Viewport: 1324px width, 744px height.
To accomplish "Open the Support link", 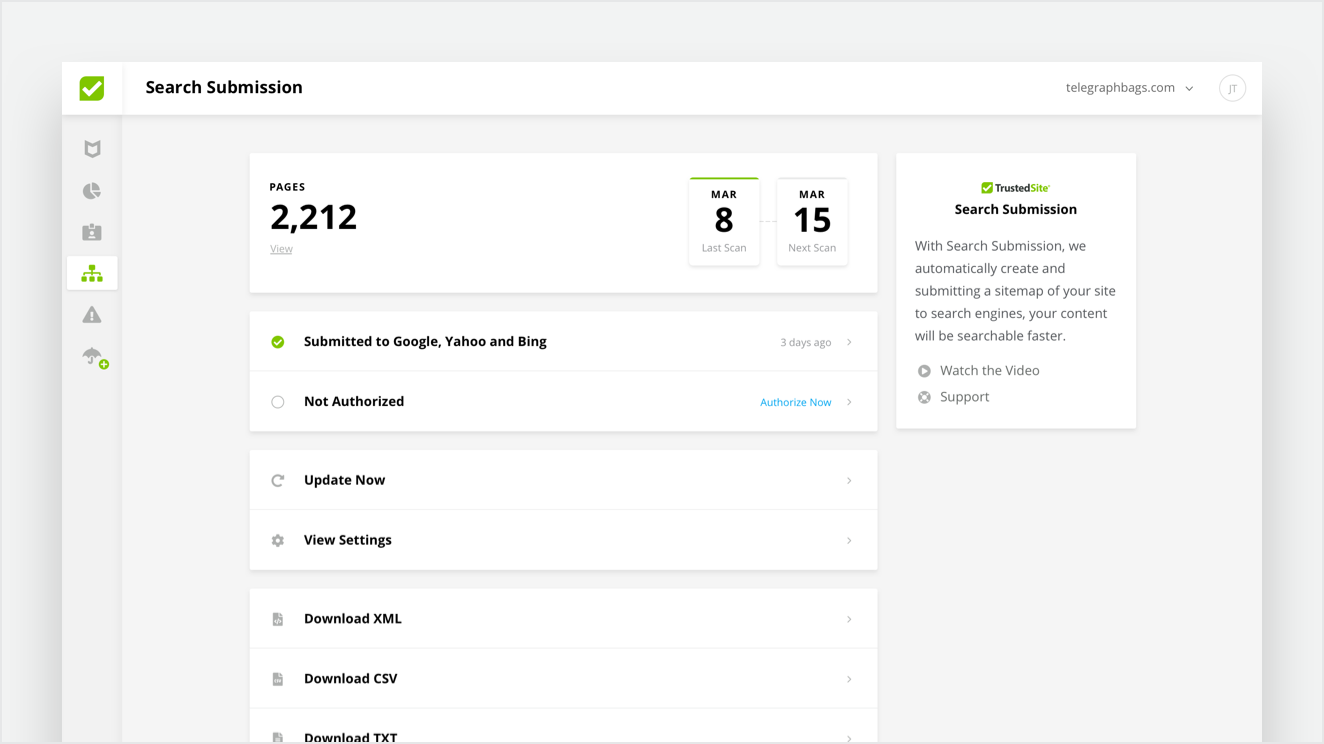I will tap(964, 397).
